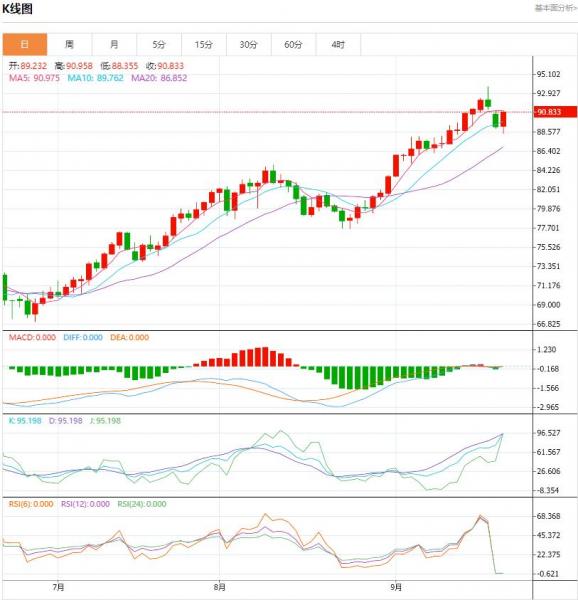Open the 15分 timeframe tab
Viewport: 578px width, 600px height.
[204, 44]
